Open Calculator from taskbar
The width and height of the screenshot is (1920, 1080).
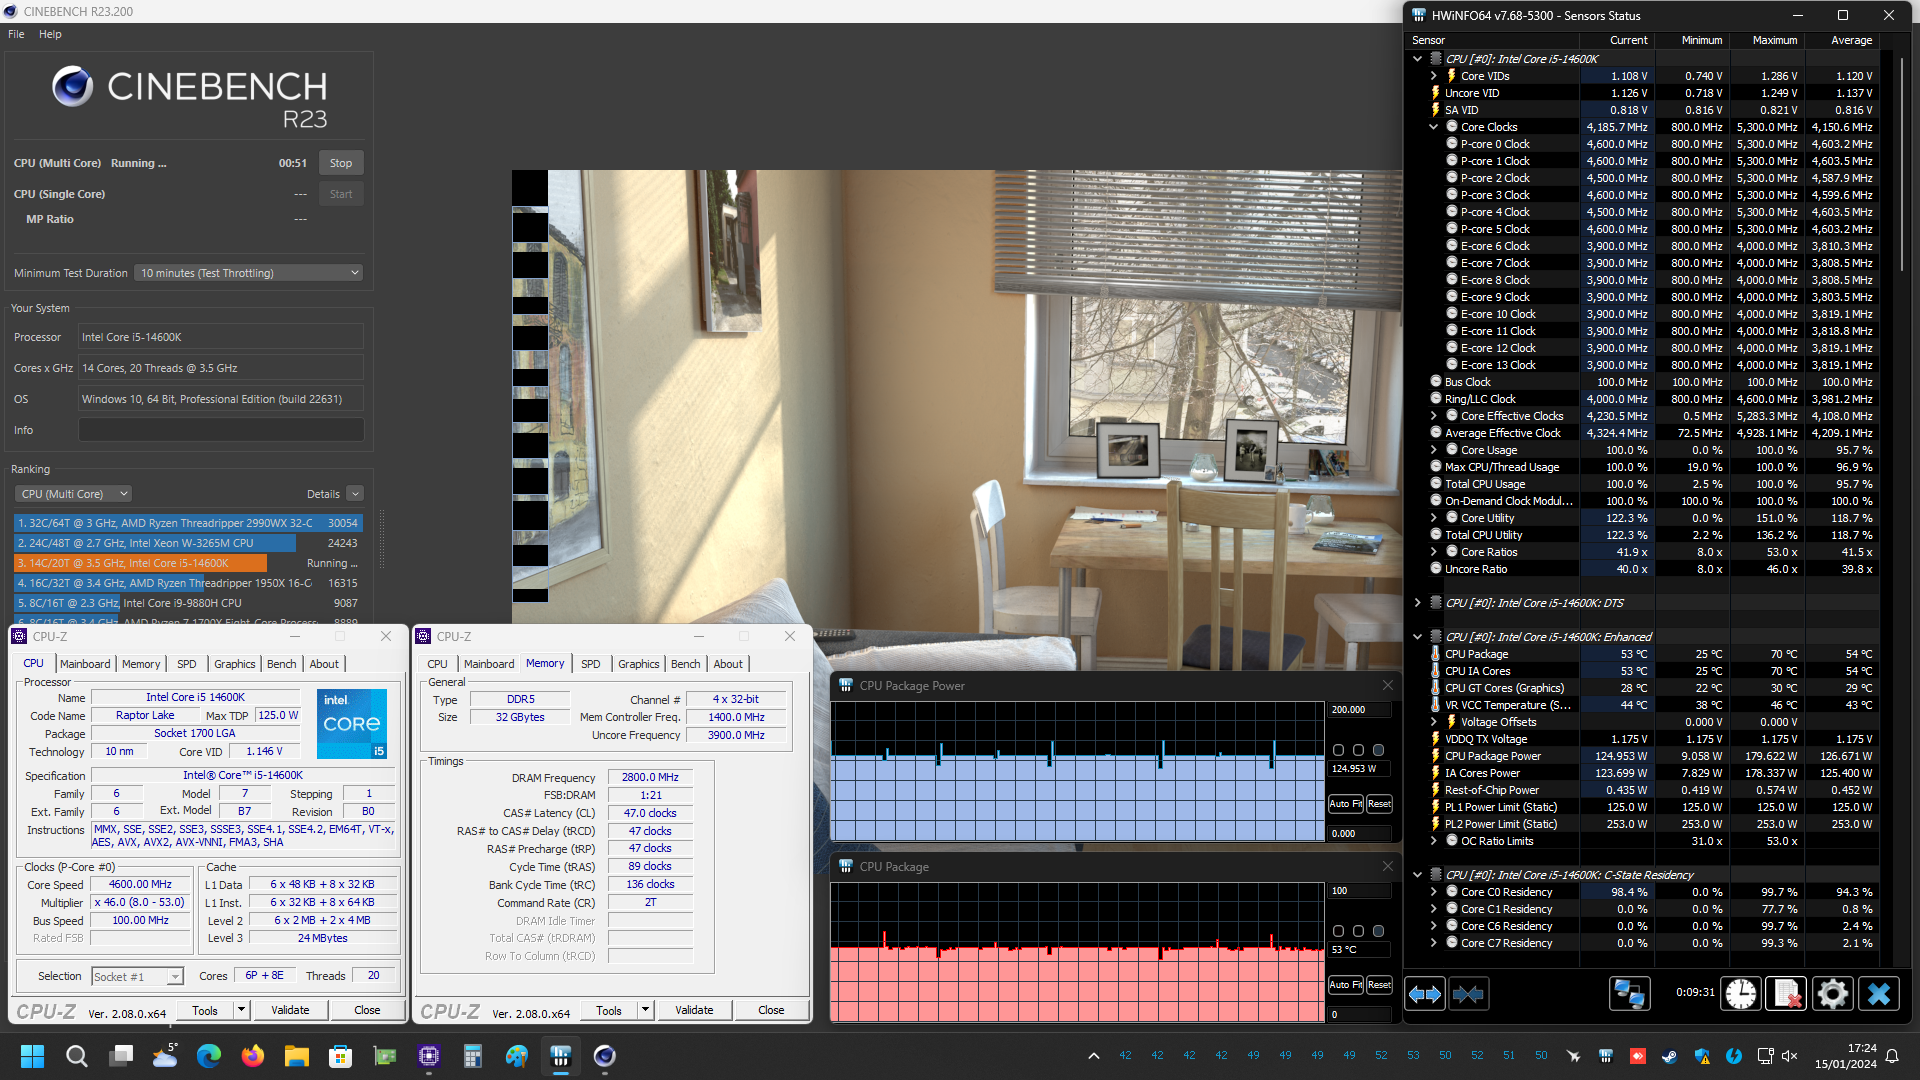[473, 1056]
